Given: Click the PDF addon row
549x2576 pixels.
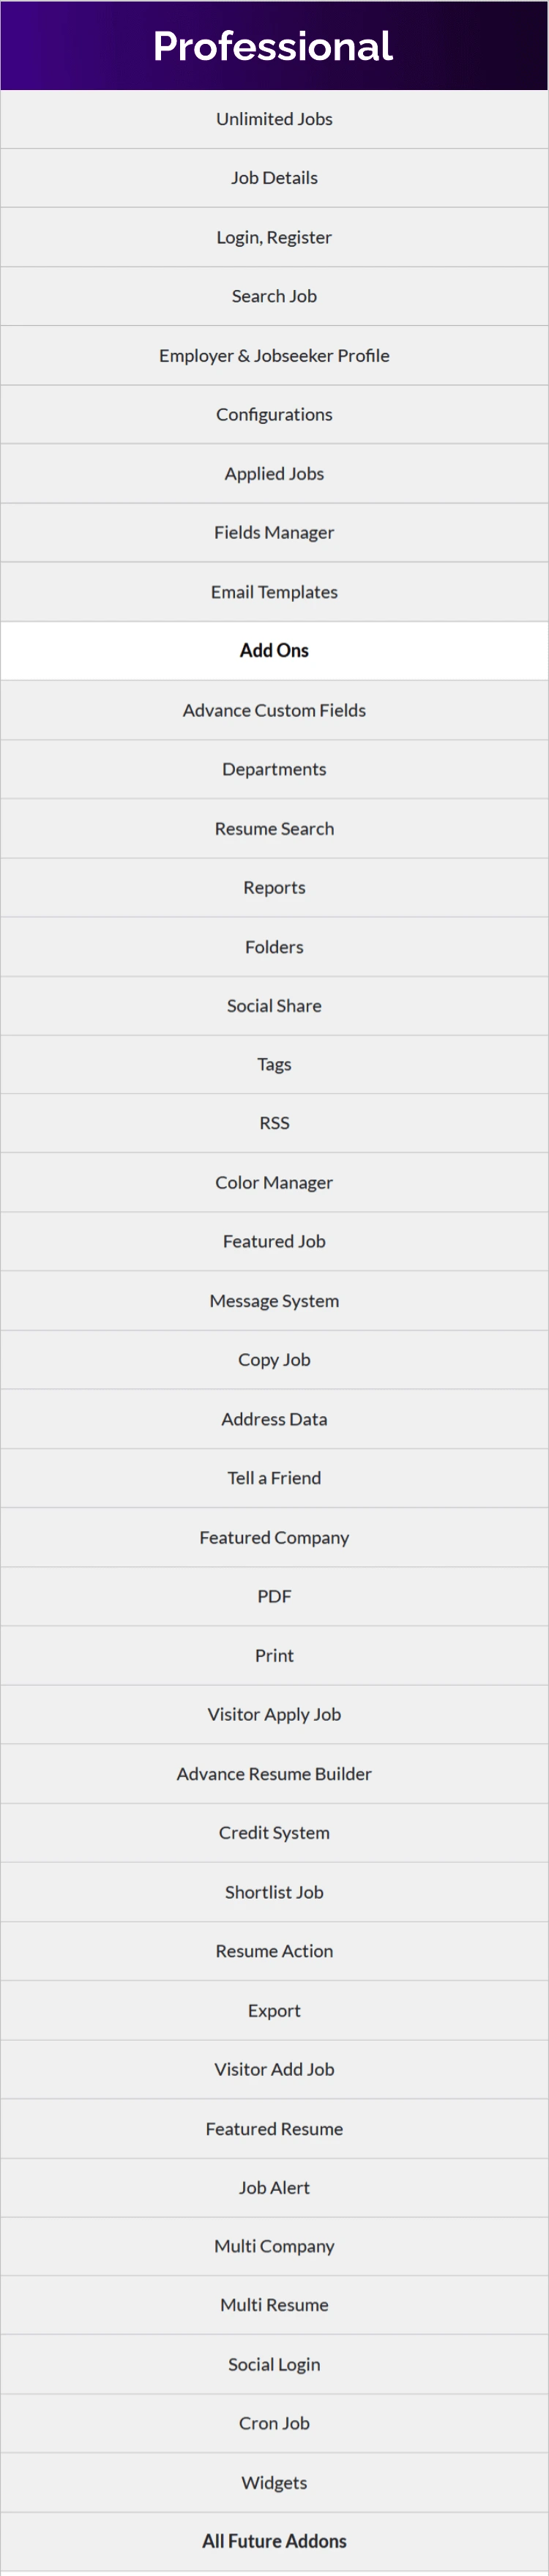Looking at the screenshot, I should pyautogui.click(x=274, y=1596).
